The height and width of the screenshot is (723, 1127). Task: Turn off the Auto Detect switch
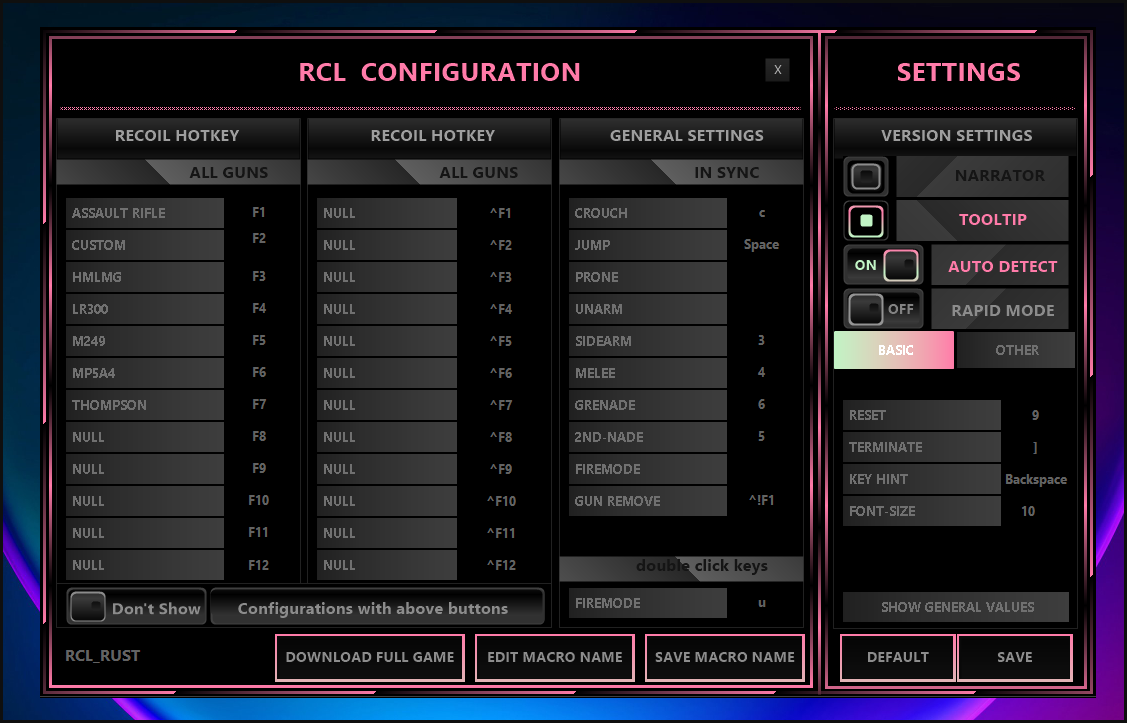click(883, 266)
